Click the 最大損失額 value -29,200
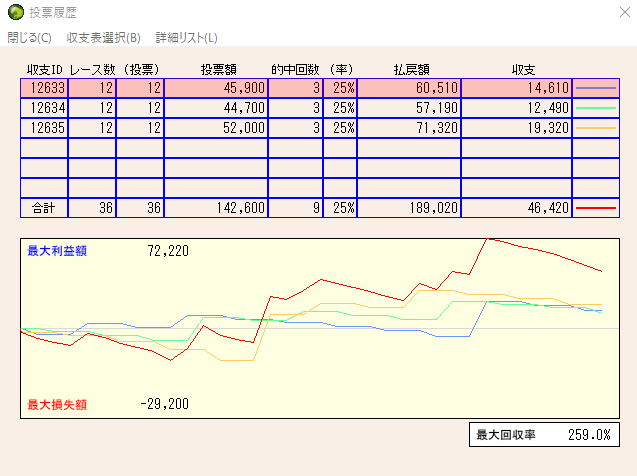The image size is (637, 476). pos(165,404)
